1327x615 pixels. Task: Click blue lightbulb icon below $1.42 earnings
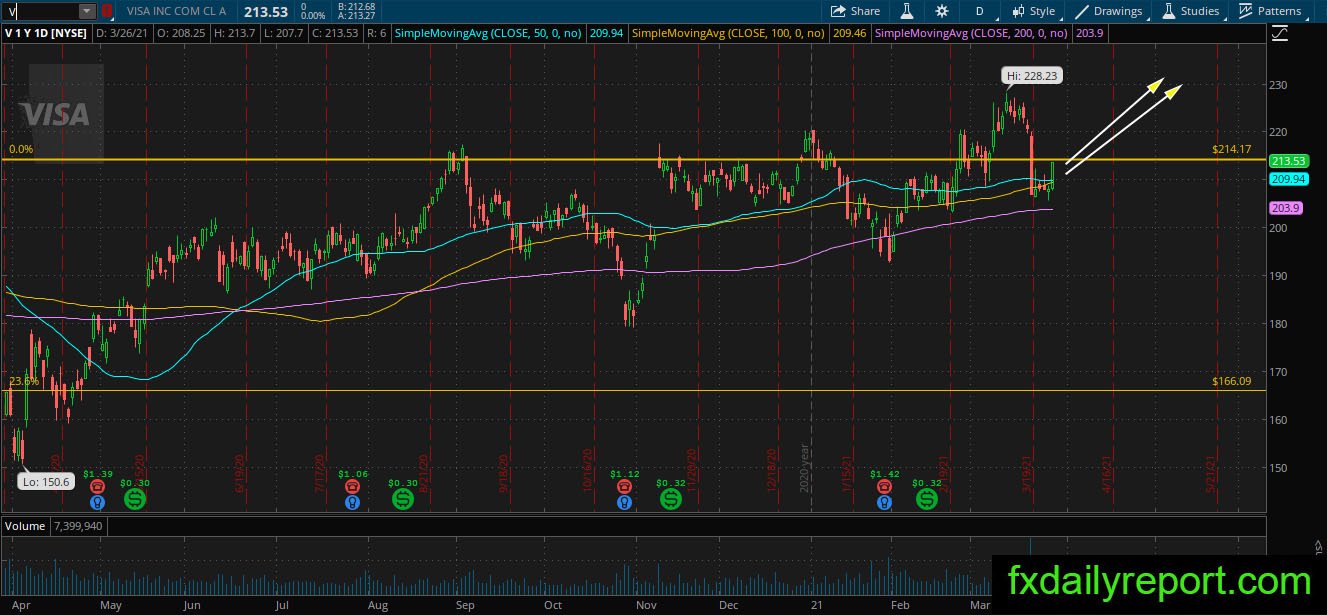(884, 503)
